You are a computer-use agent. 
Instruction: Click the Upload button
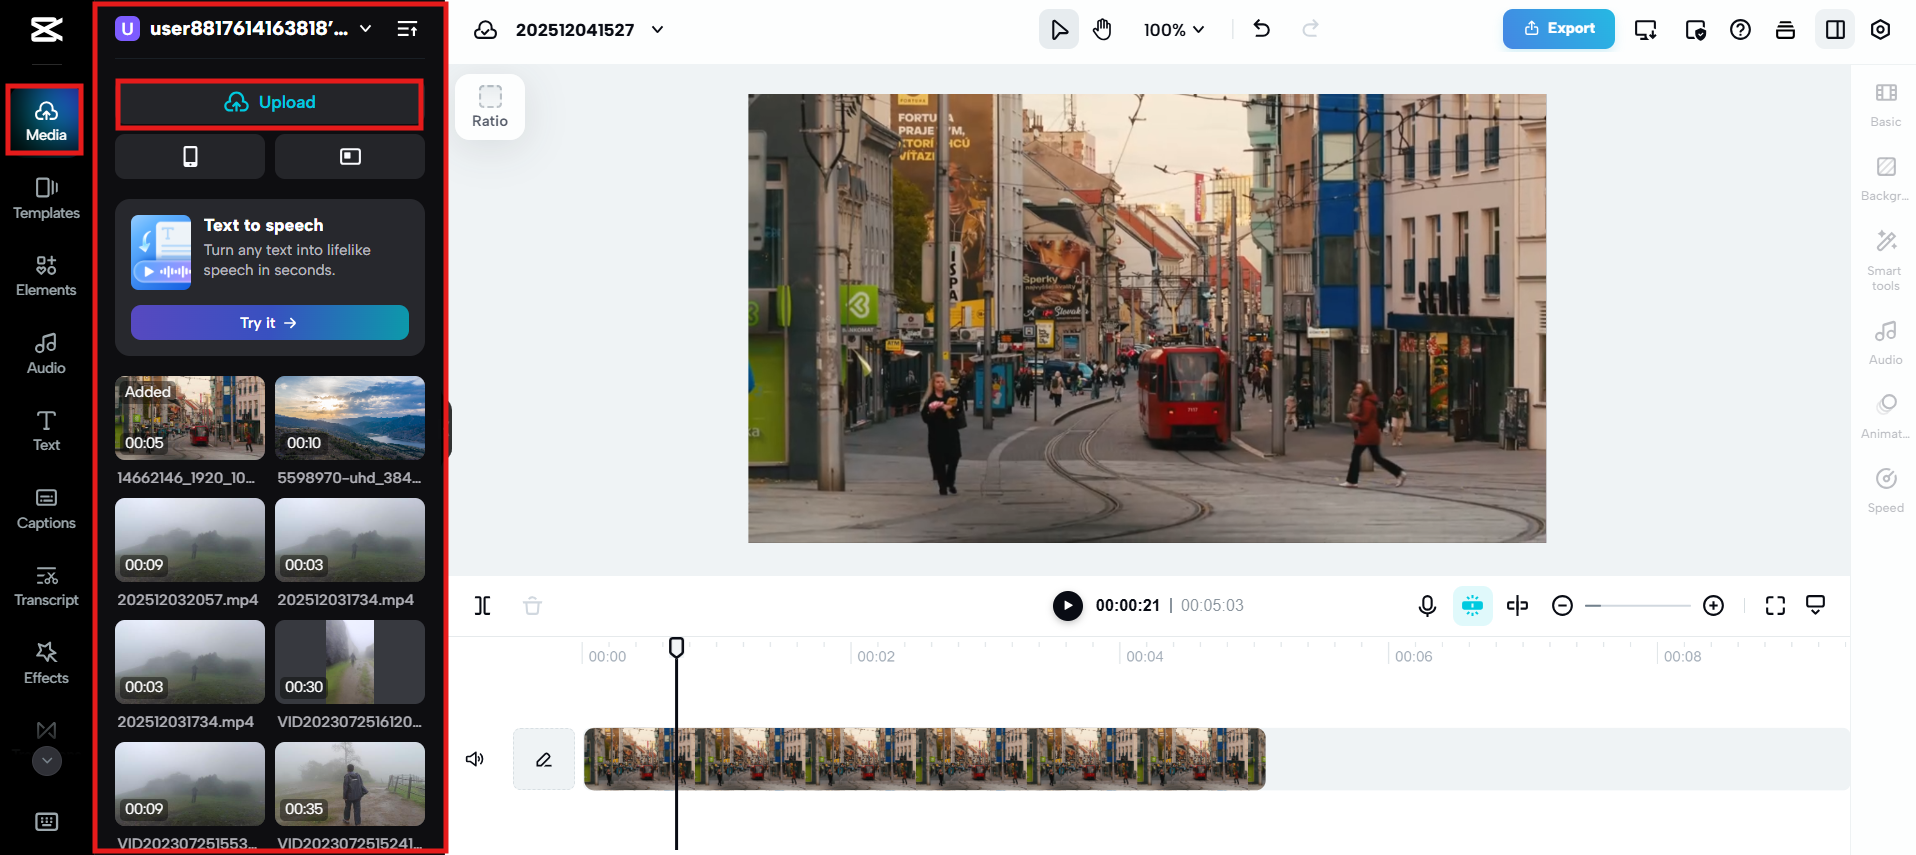[x=270, y=103]
